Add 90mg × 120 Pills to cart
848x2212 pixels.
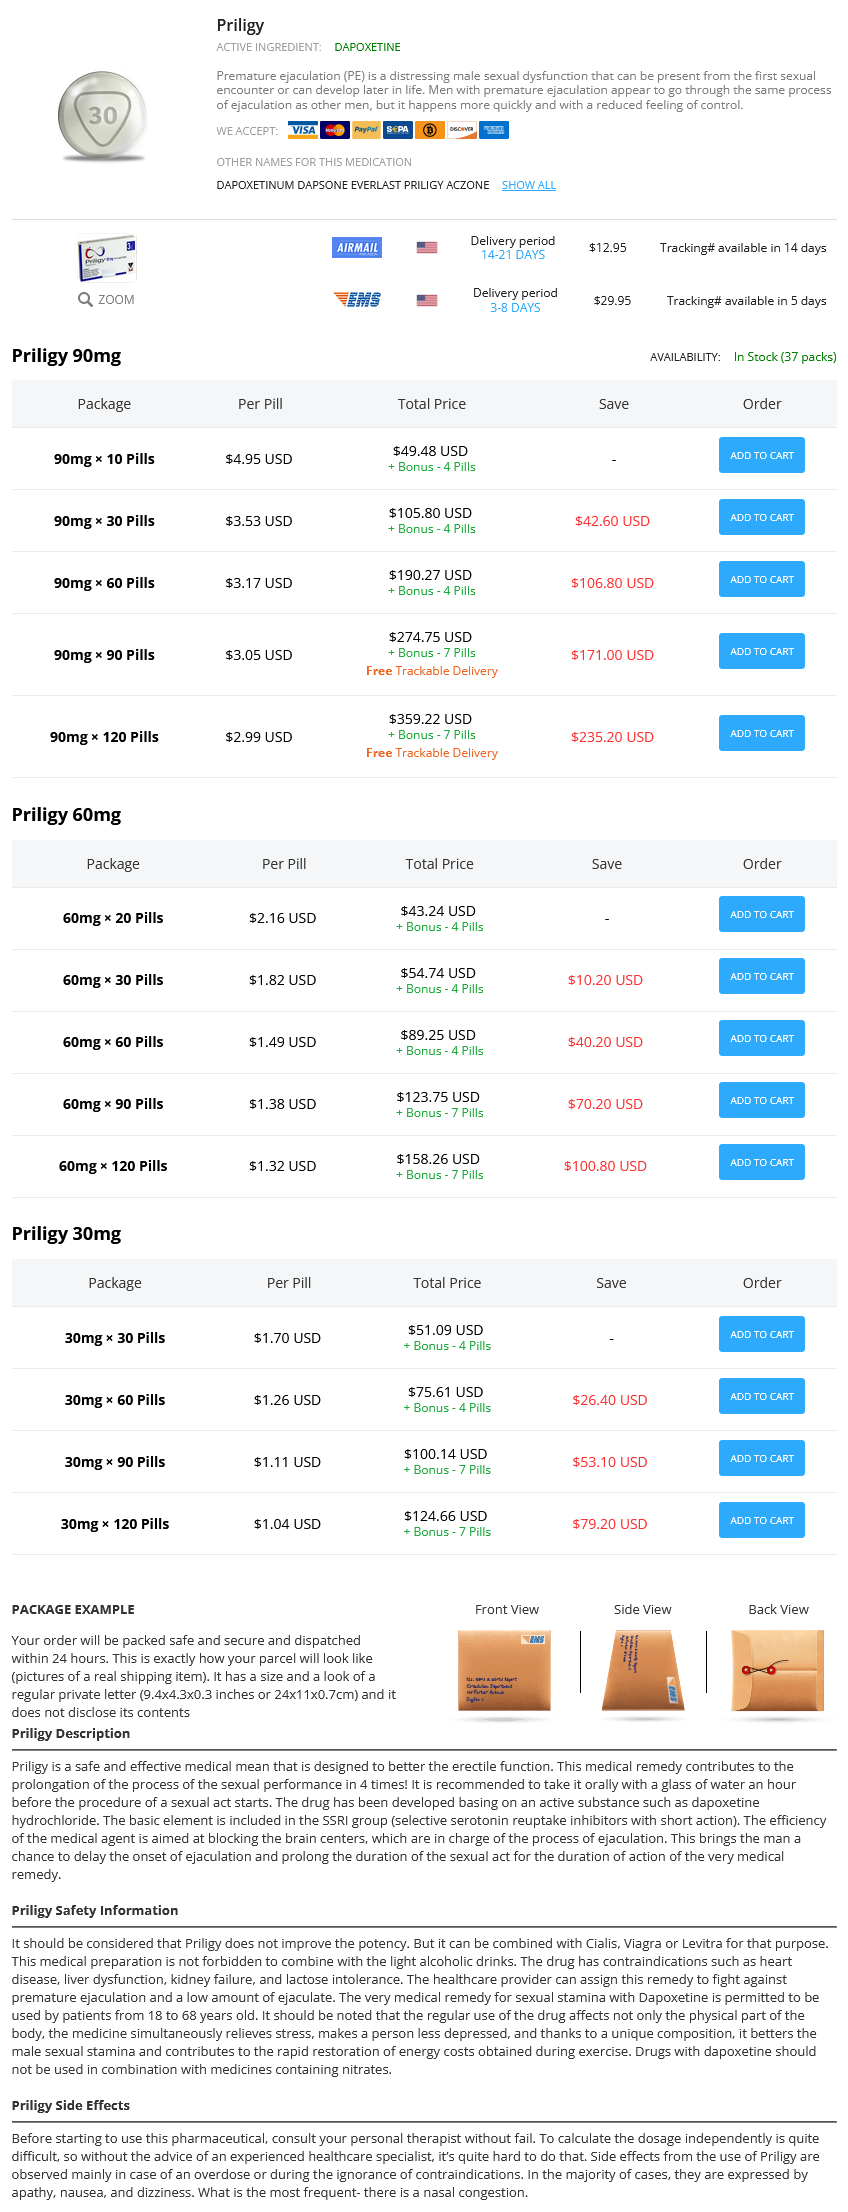coord(762,733)
